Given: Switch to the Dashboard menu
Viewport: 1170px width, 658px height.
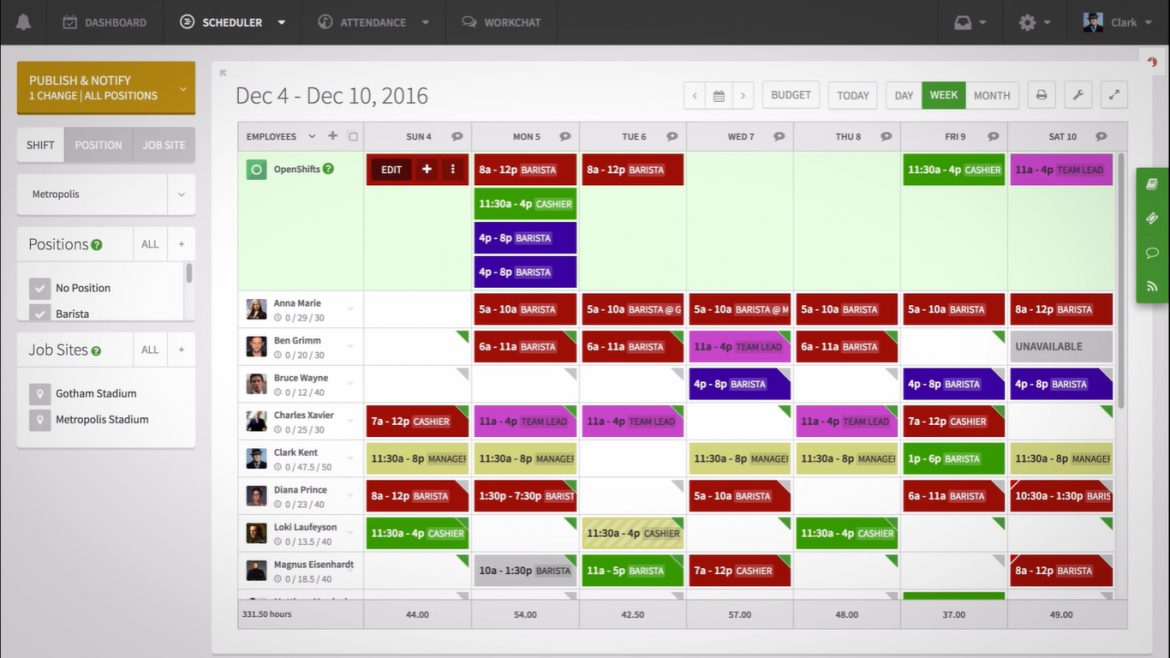Looking at the screenshot, I should [105, 21].
